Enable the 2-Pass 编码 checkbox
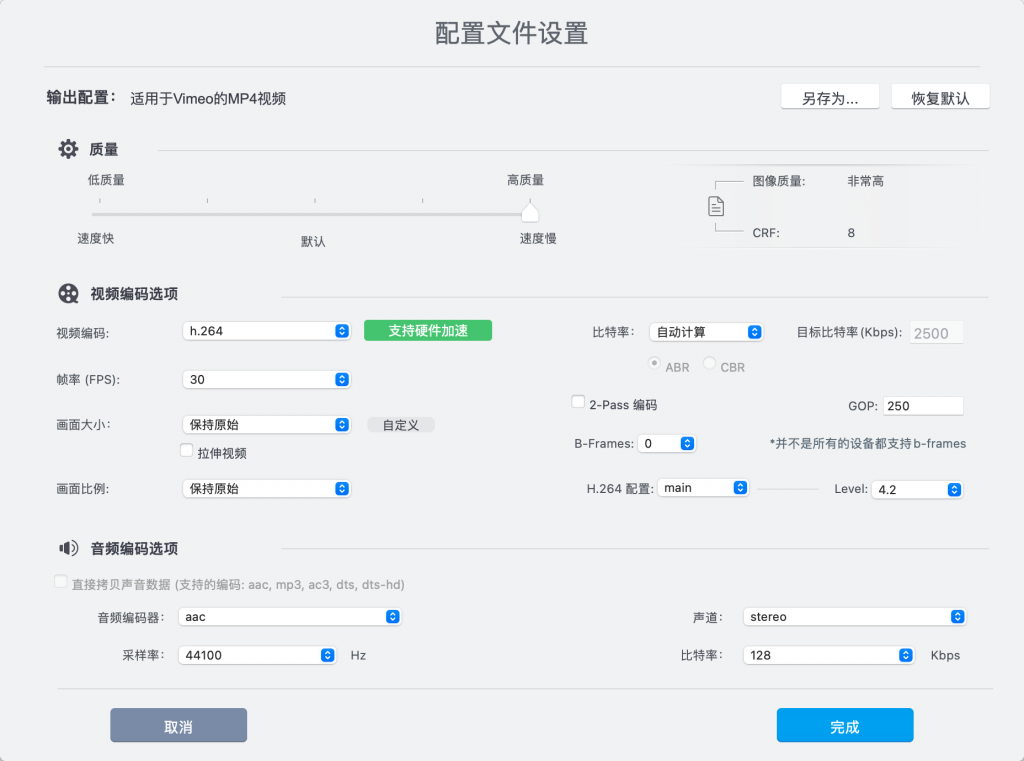This screenshot has height=761, width=1024. pyautogui.click(x=577, y=402)
